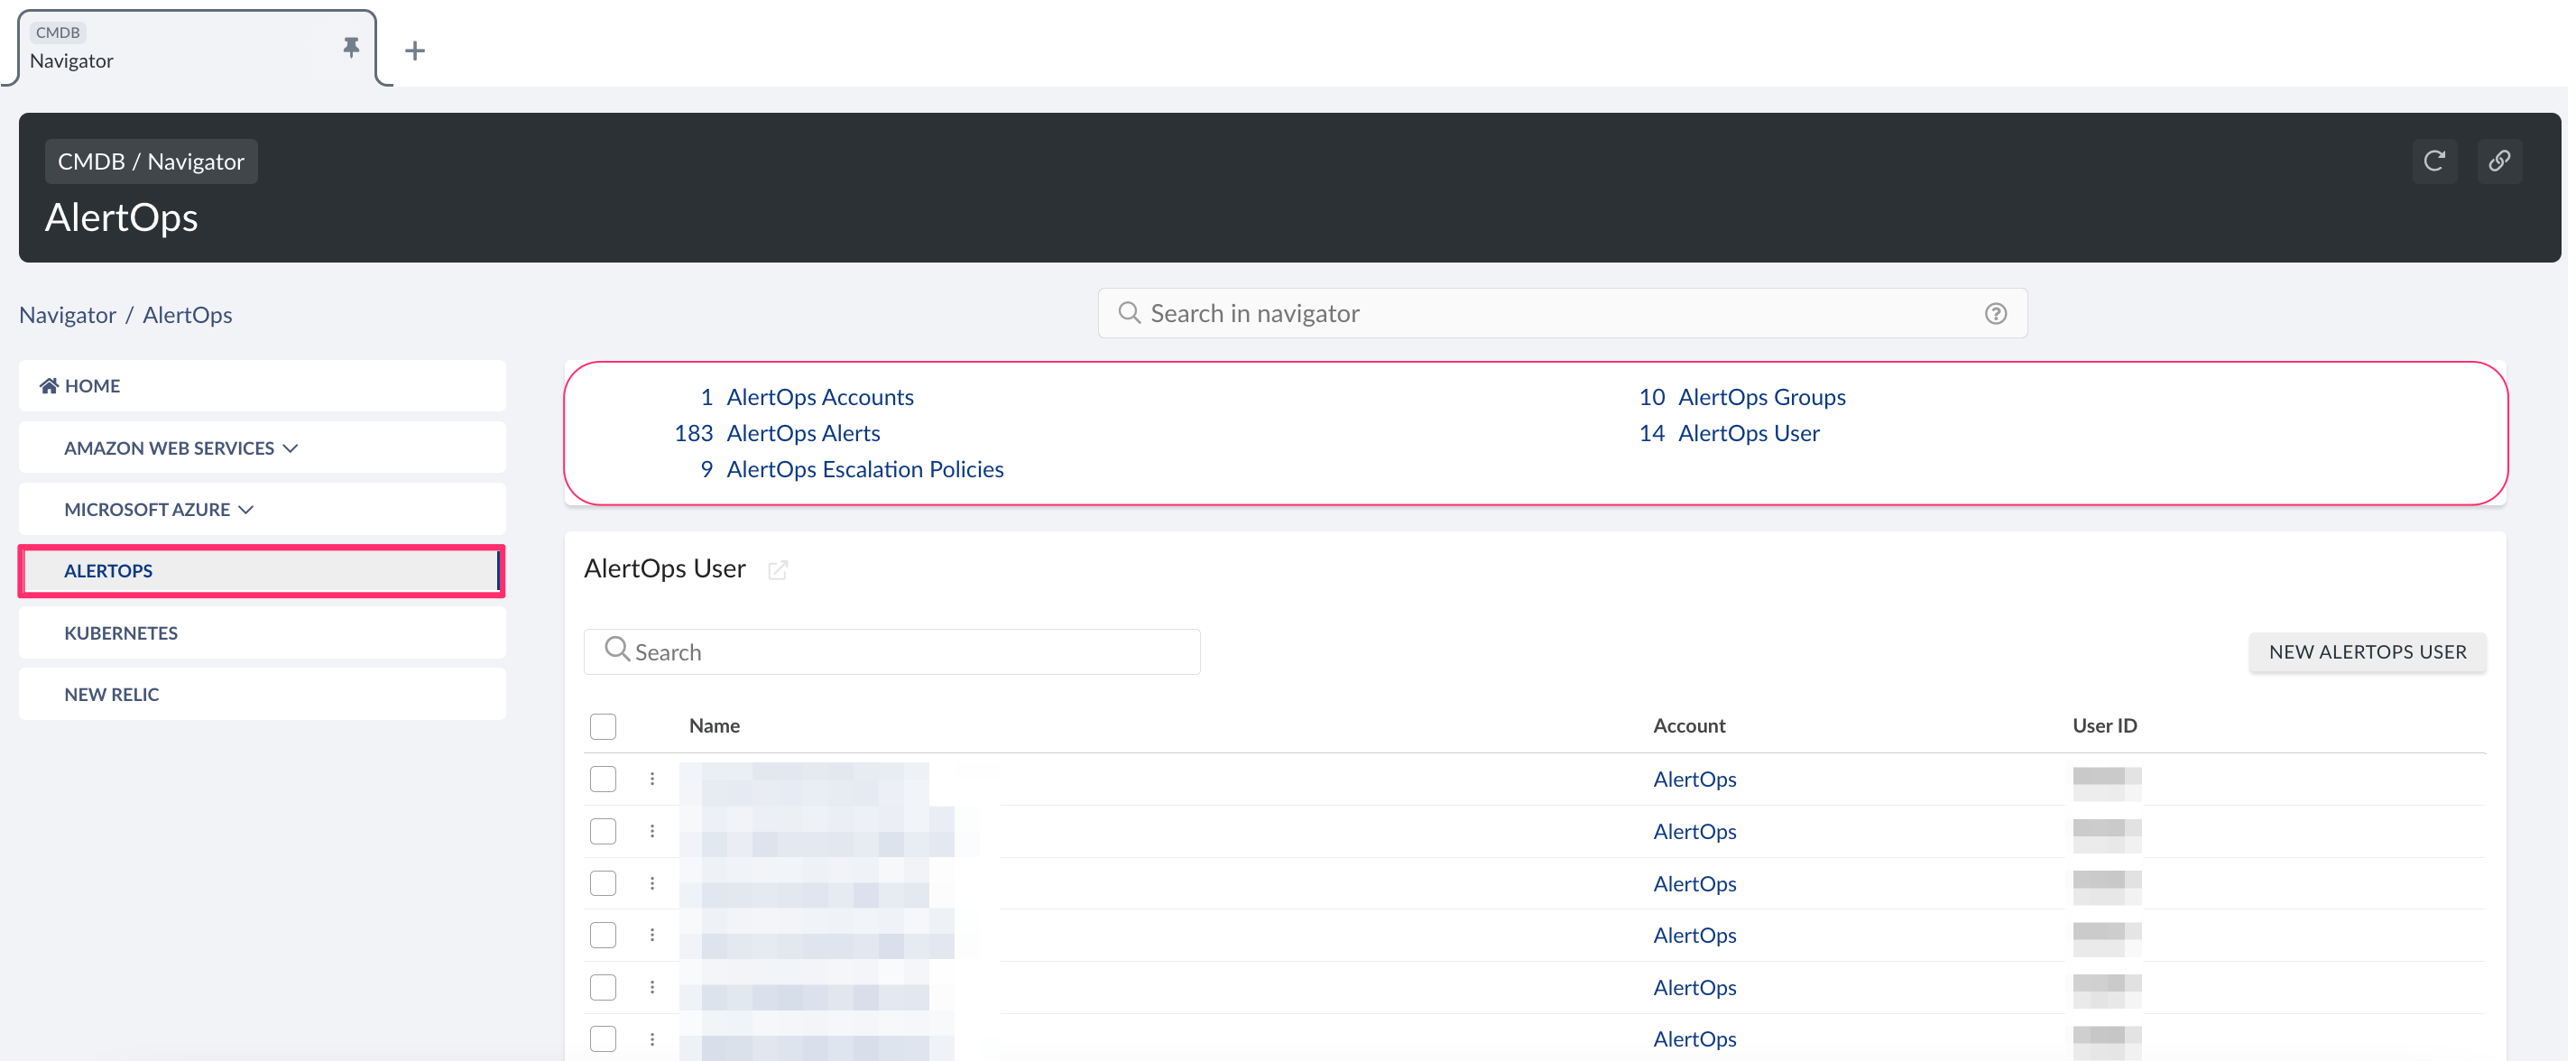The width and height of the screenshot is (2576, 1061).
Task: Check the first user row checkbox
Action: (603, 779)
